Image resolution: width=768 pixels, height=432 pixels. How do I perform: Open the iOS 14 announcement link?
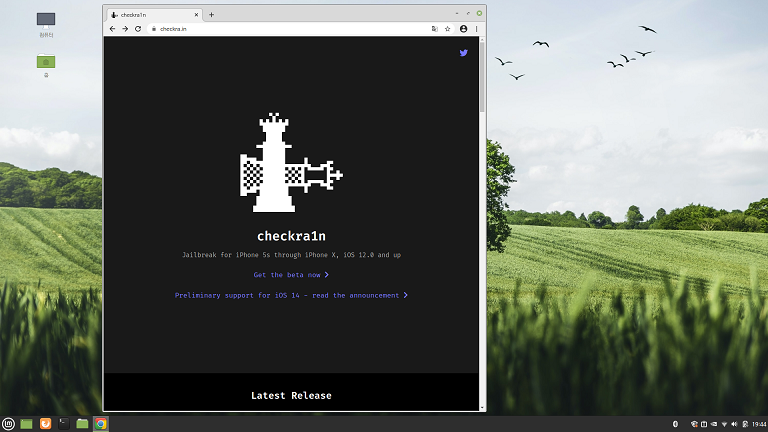click(x=291, y=295)
